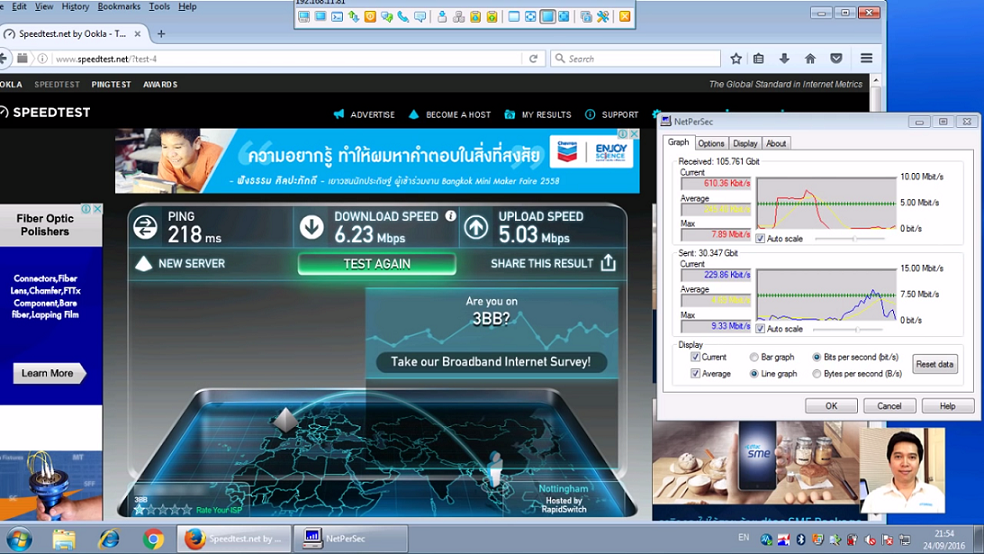The height and width of the screenshot is (554, 984).
Task: Open the Firefox downloads arrow
Action: tap(785, 59)
